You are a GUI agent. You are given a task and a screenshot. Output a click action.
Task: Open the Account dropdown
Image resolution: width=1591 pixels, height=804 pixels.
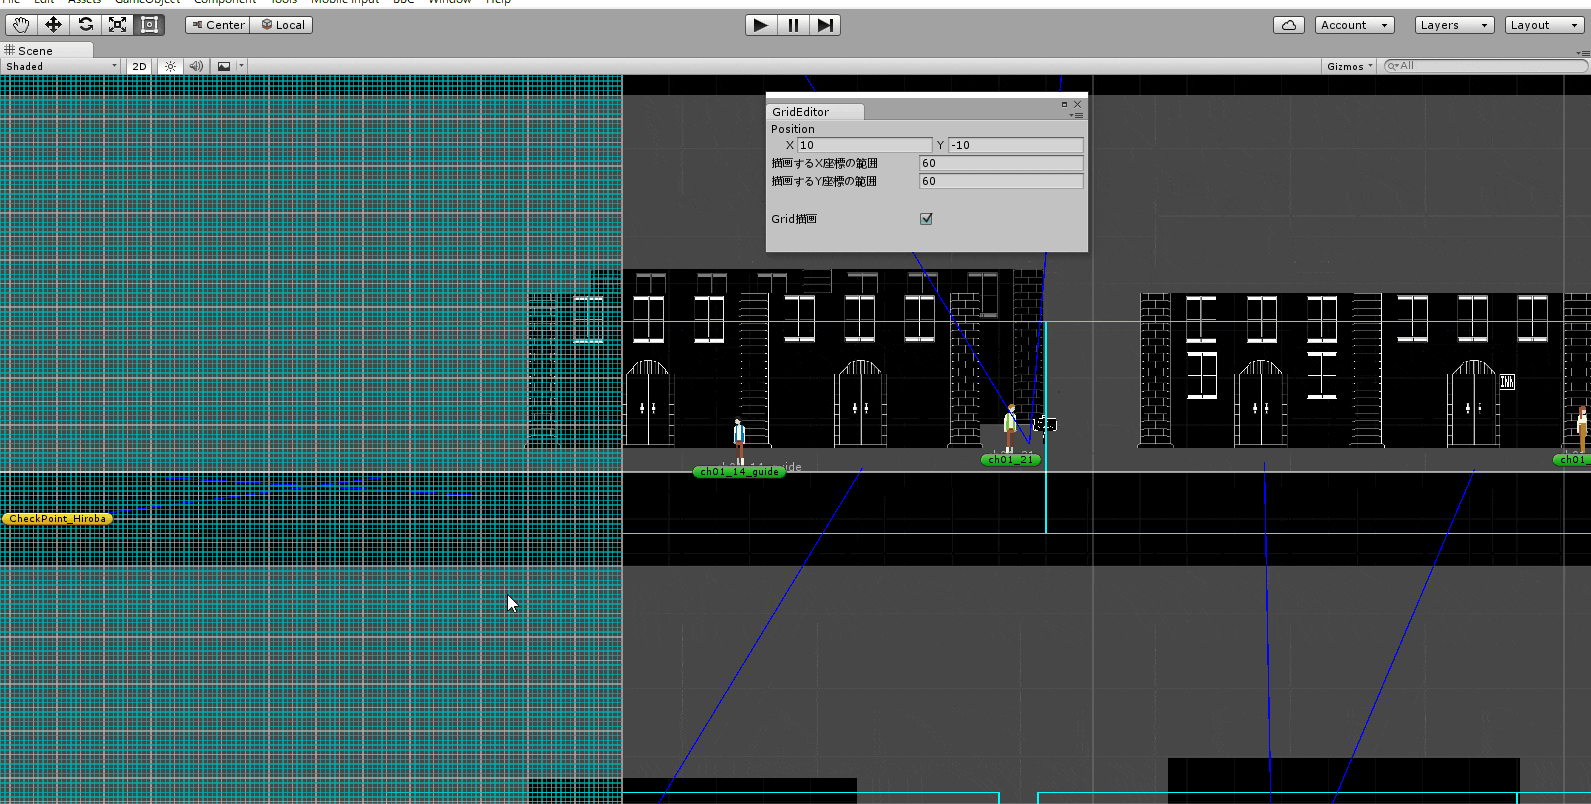tap(1355, 25)
